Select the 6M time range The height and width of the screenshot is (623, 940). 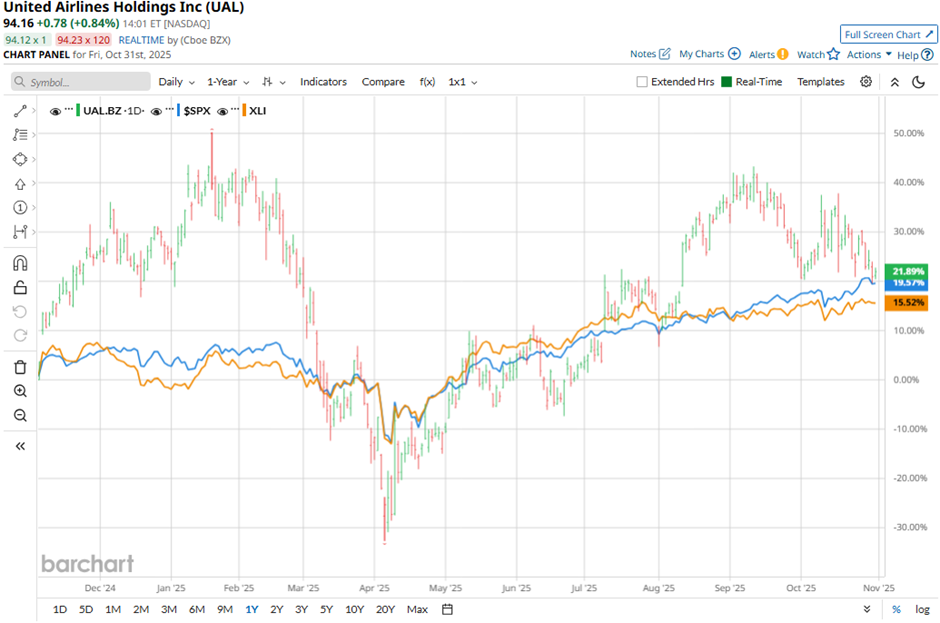196,609
